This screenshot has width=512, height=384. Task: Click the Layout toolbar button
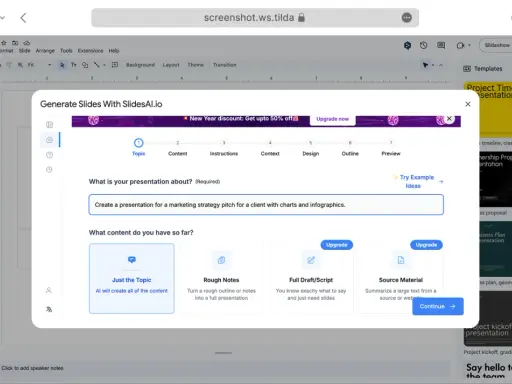pyautogui.click(x=171, y=65)
